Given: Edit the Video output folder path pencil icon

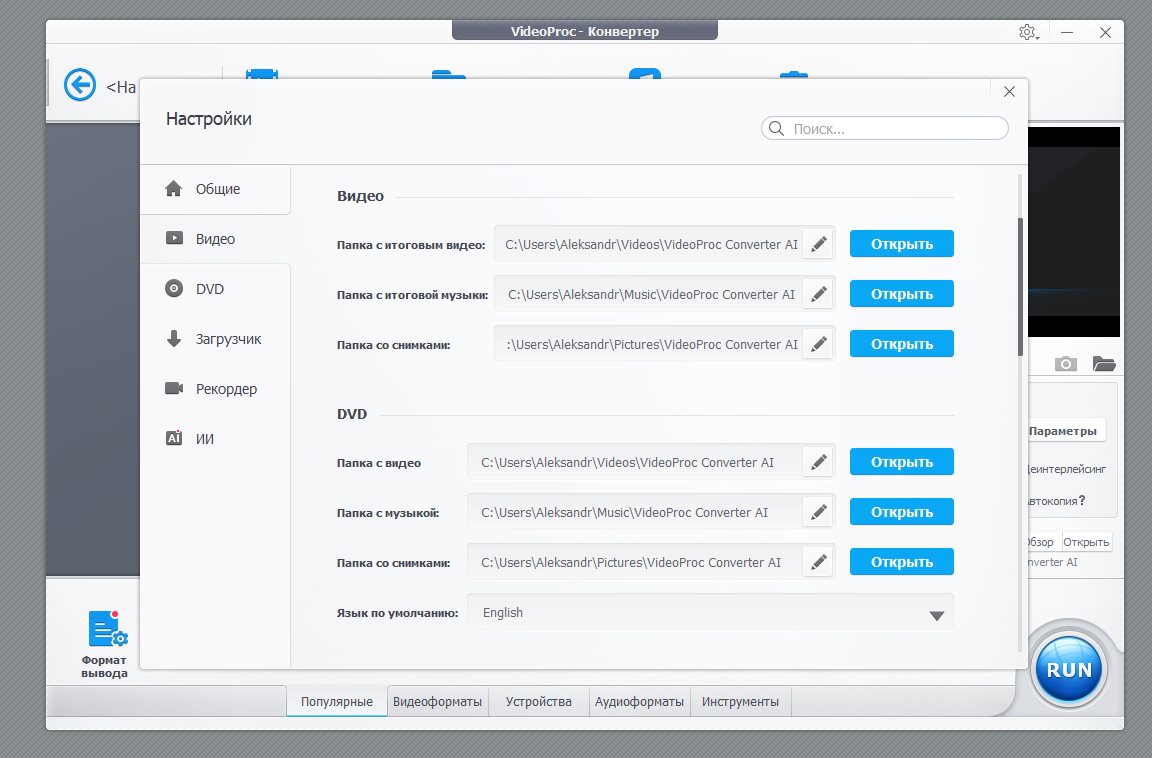Looking at the screenshot, I should [819, 244].
